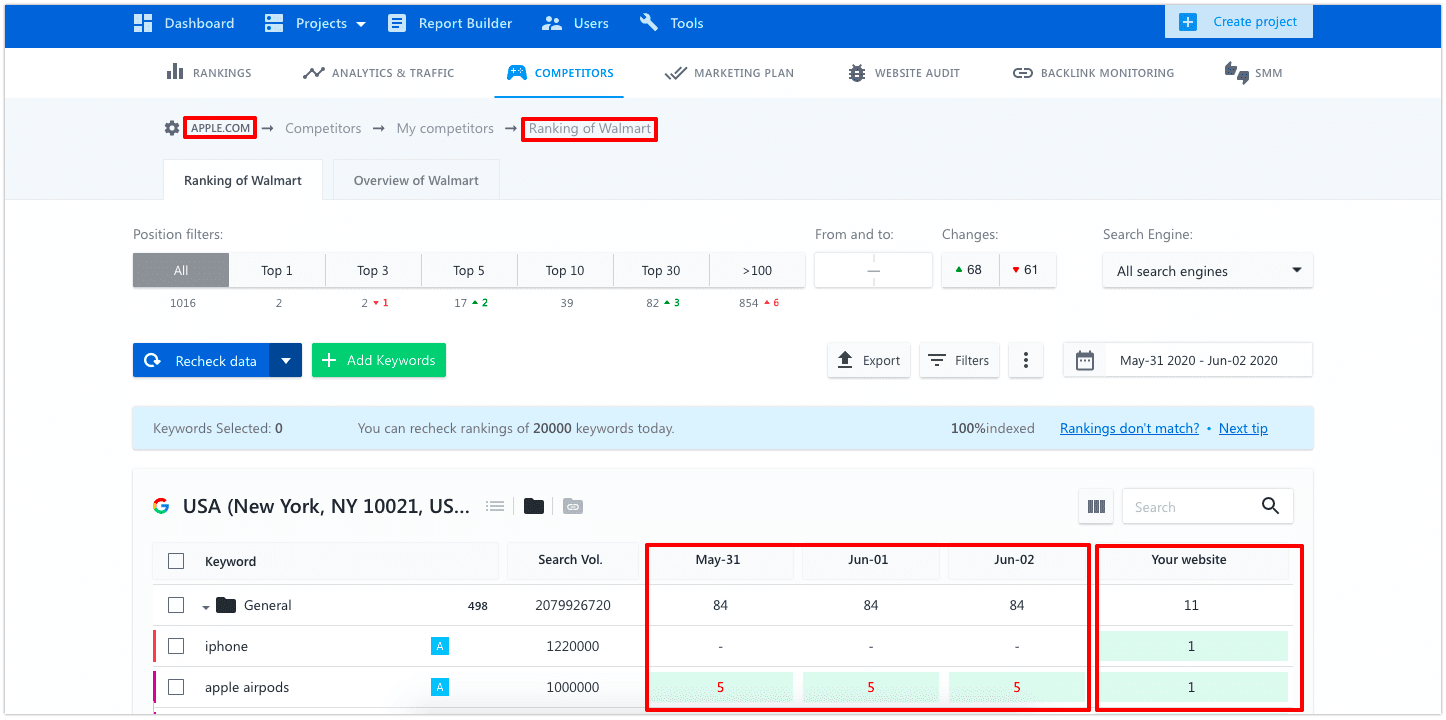Open the columns settings icon

point(1096,506)
